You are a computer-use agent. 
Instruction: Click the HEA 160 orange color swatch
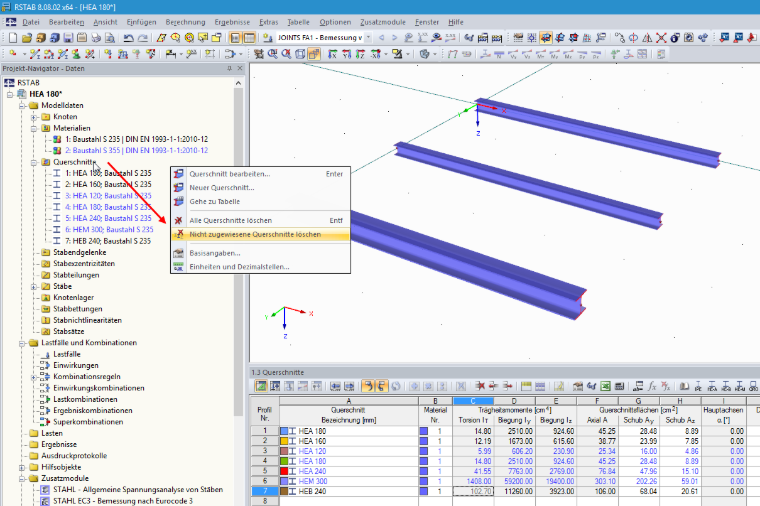(284, 441)
